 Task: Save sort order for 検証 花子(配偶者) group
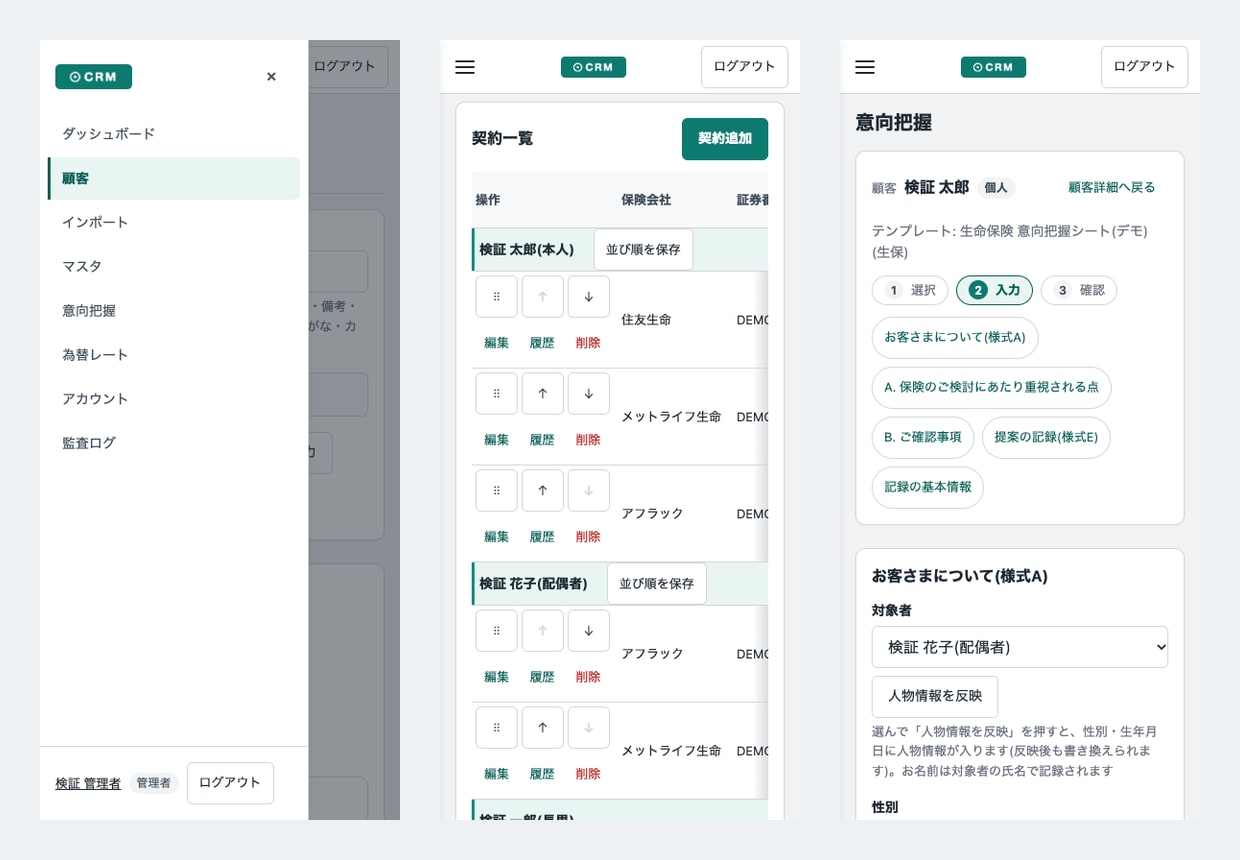(657, 584)
